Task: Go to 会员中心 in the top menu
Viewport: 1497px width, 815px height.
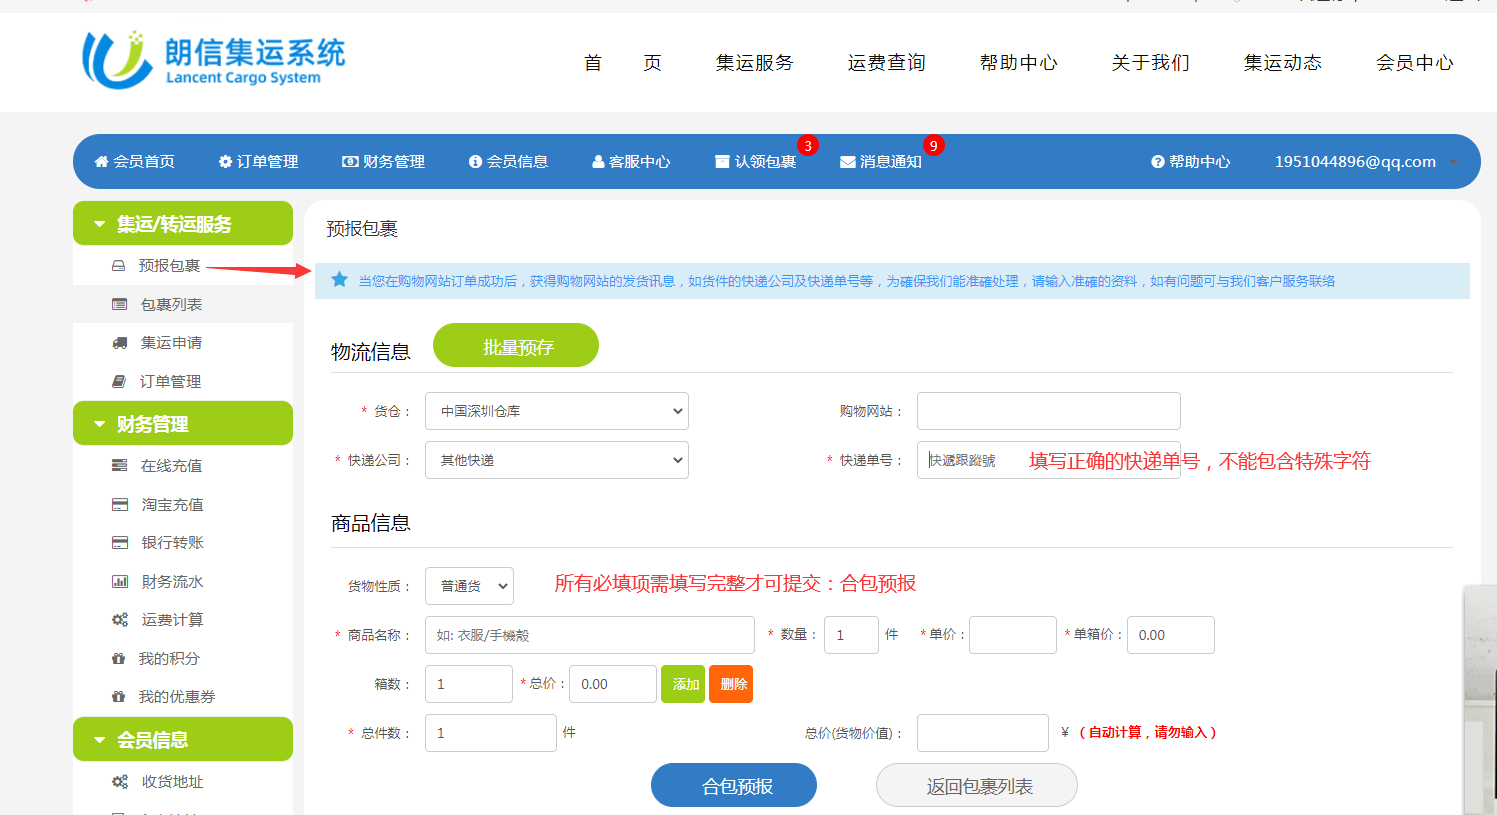Action: coord(1414,63)
